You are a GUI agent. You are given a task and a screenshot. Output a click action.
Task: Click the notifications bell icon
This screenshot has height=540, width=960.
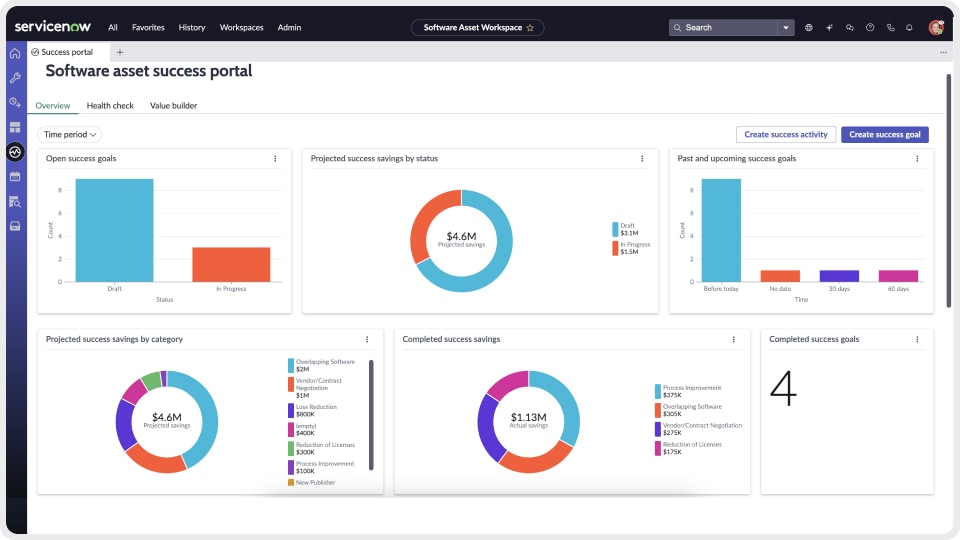[x=910, y=28]
